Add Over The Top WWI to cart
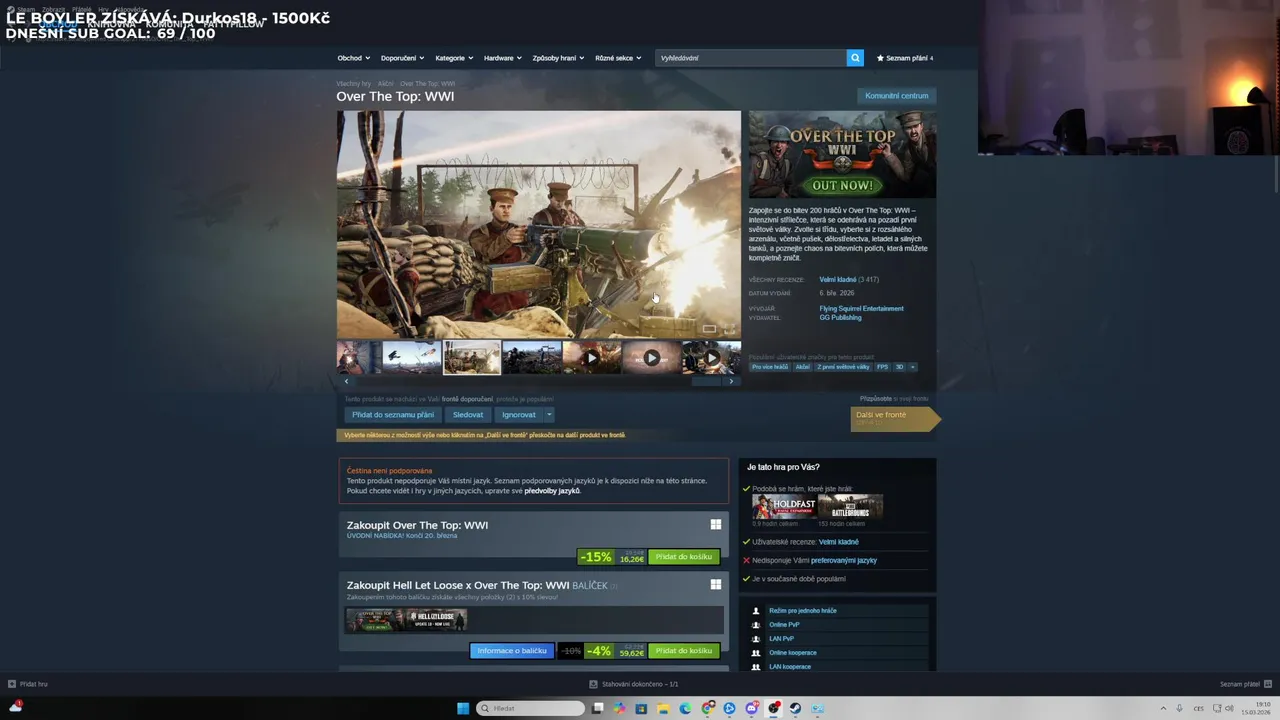Viewport: 1280px width, 720px height. click(x=684, y=557)
